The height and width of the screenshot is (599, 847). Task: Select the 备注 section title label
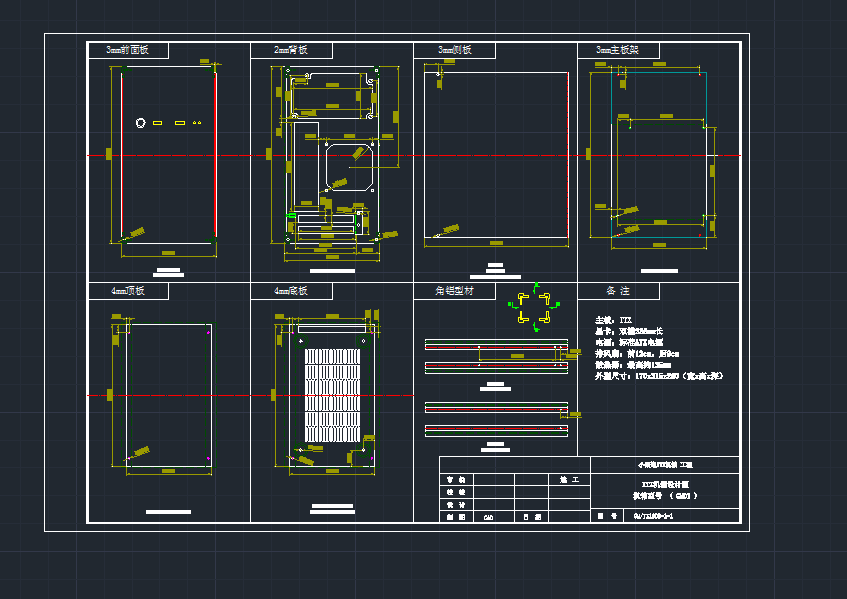tap(620, 290)
